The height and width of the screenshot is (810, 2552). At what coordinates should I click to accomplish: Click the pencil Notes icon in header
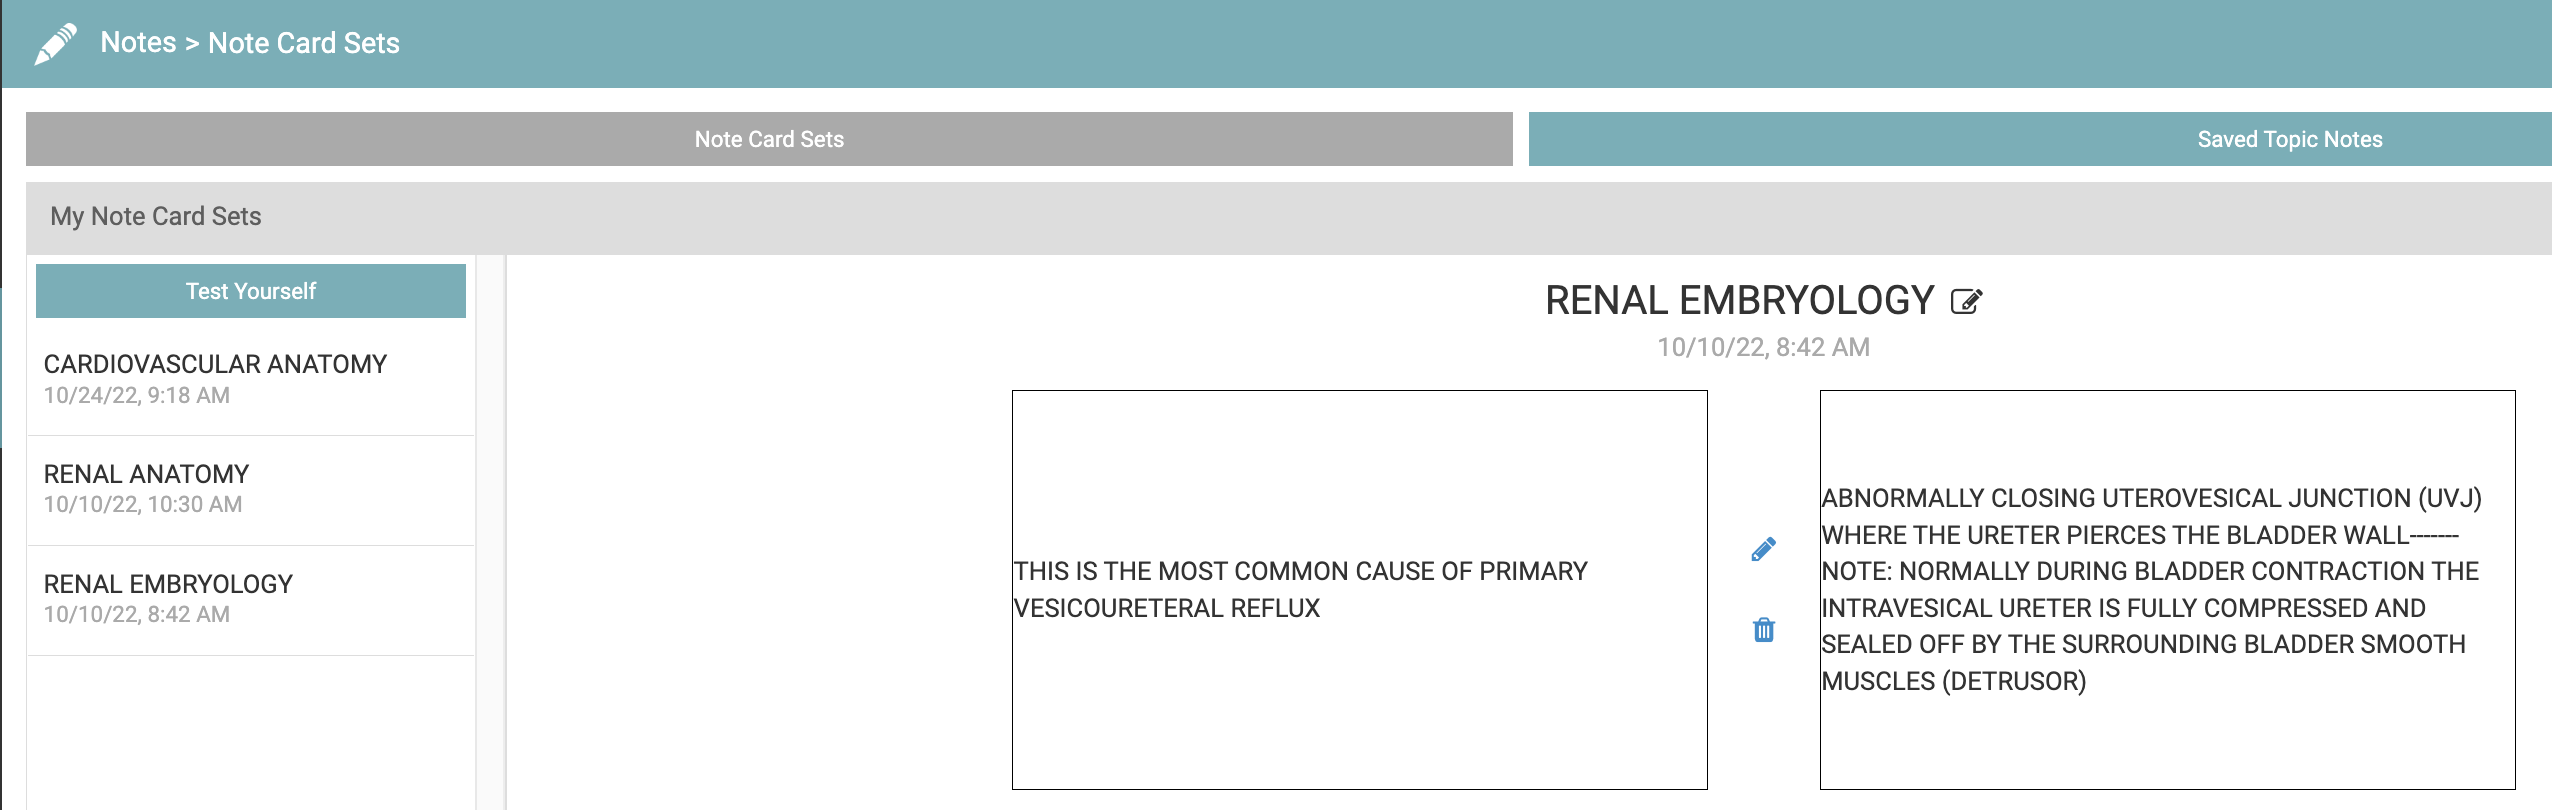point(55,44)
